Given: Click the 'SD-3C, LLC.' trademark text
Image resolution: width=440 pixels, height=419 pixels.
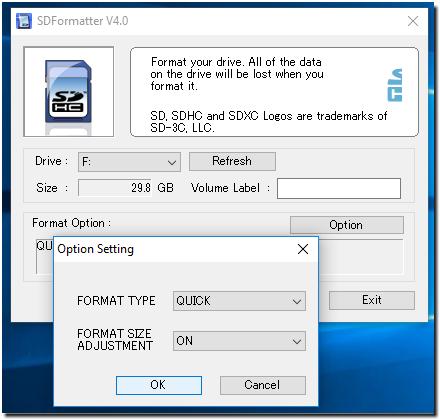Looking at the screenshot, I should coord(182,128).
